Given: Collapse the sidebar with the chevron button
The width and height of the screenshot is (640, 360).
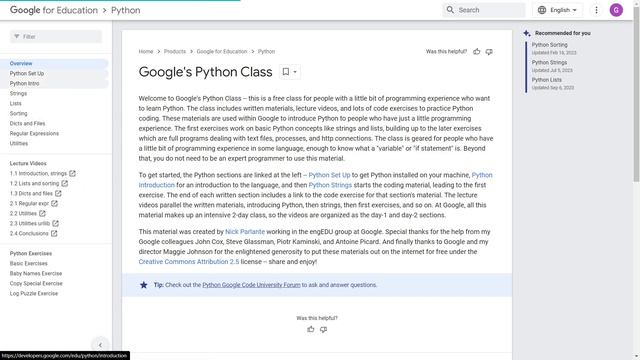Looking at the screenshot, I should (100, 345).
